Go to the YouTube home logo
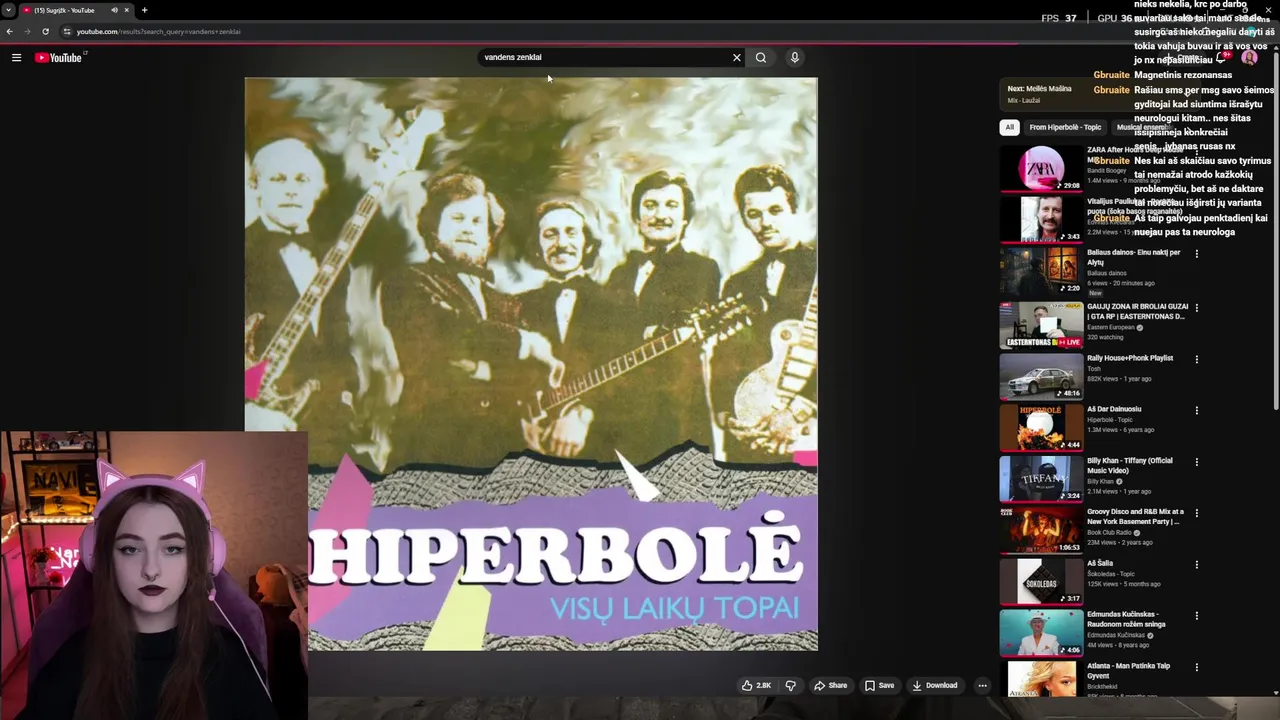 (59, 58)
